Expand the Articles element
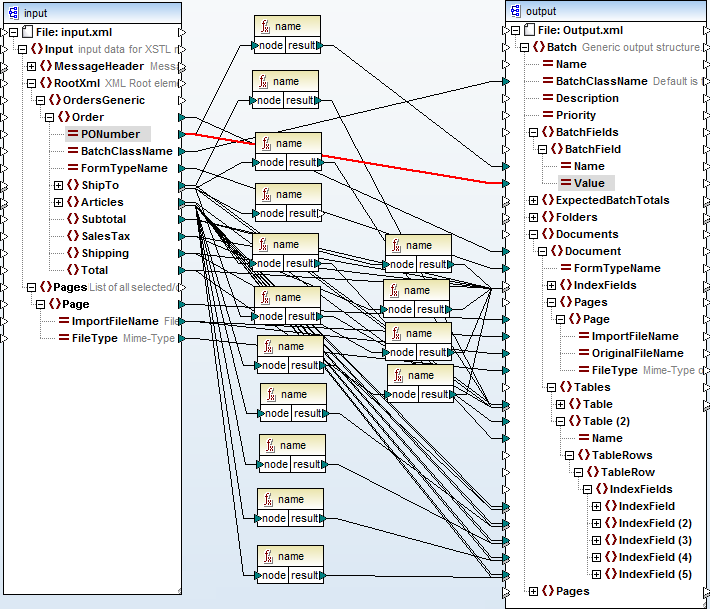The width and height of the screenshot is (710, 609). (x=59, y=202)
